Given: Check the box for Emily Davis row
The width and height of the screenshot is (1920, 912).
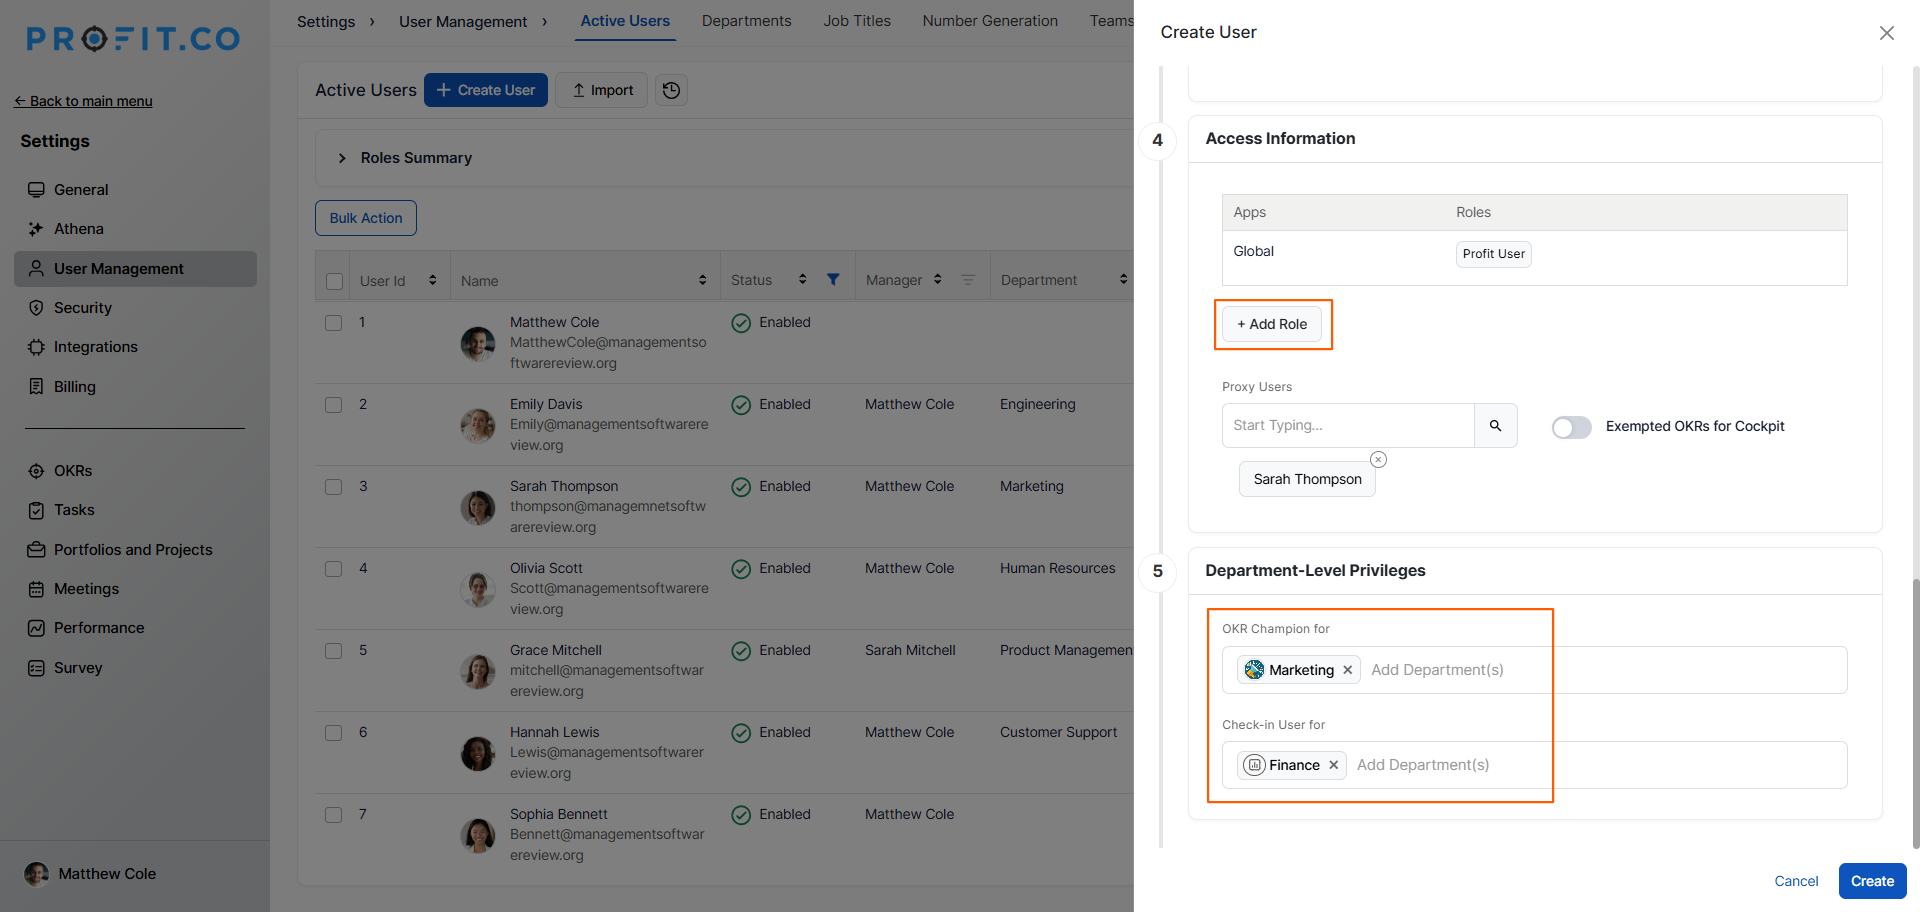Looking at the screenshot, I should [x=334, y=405].
